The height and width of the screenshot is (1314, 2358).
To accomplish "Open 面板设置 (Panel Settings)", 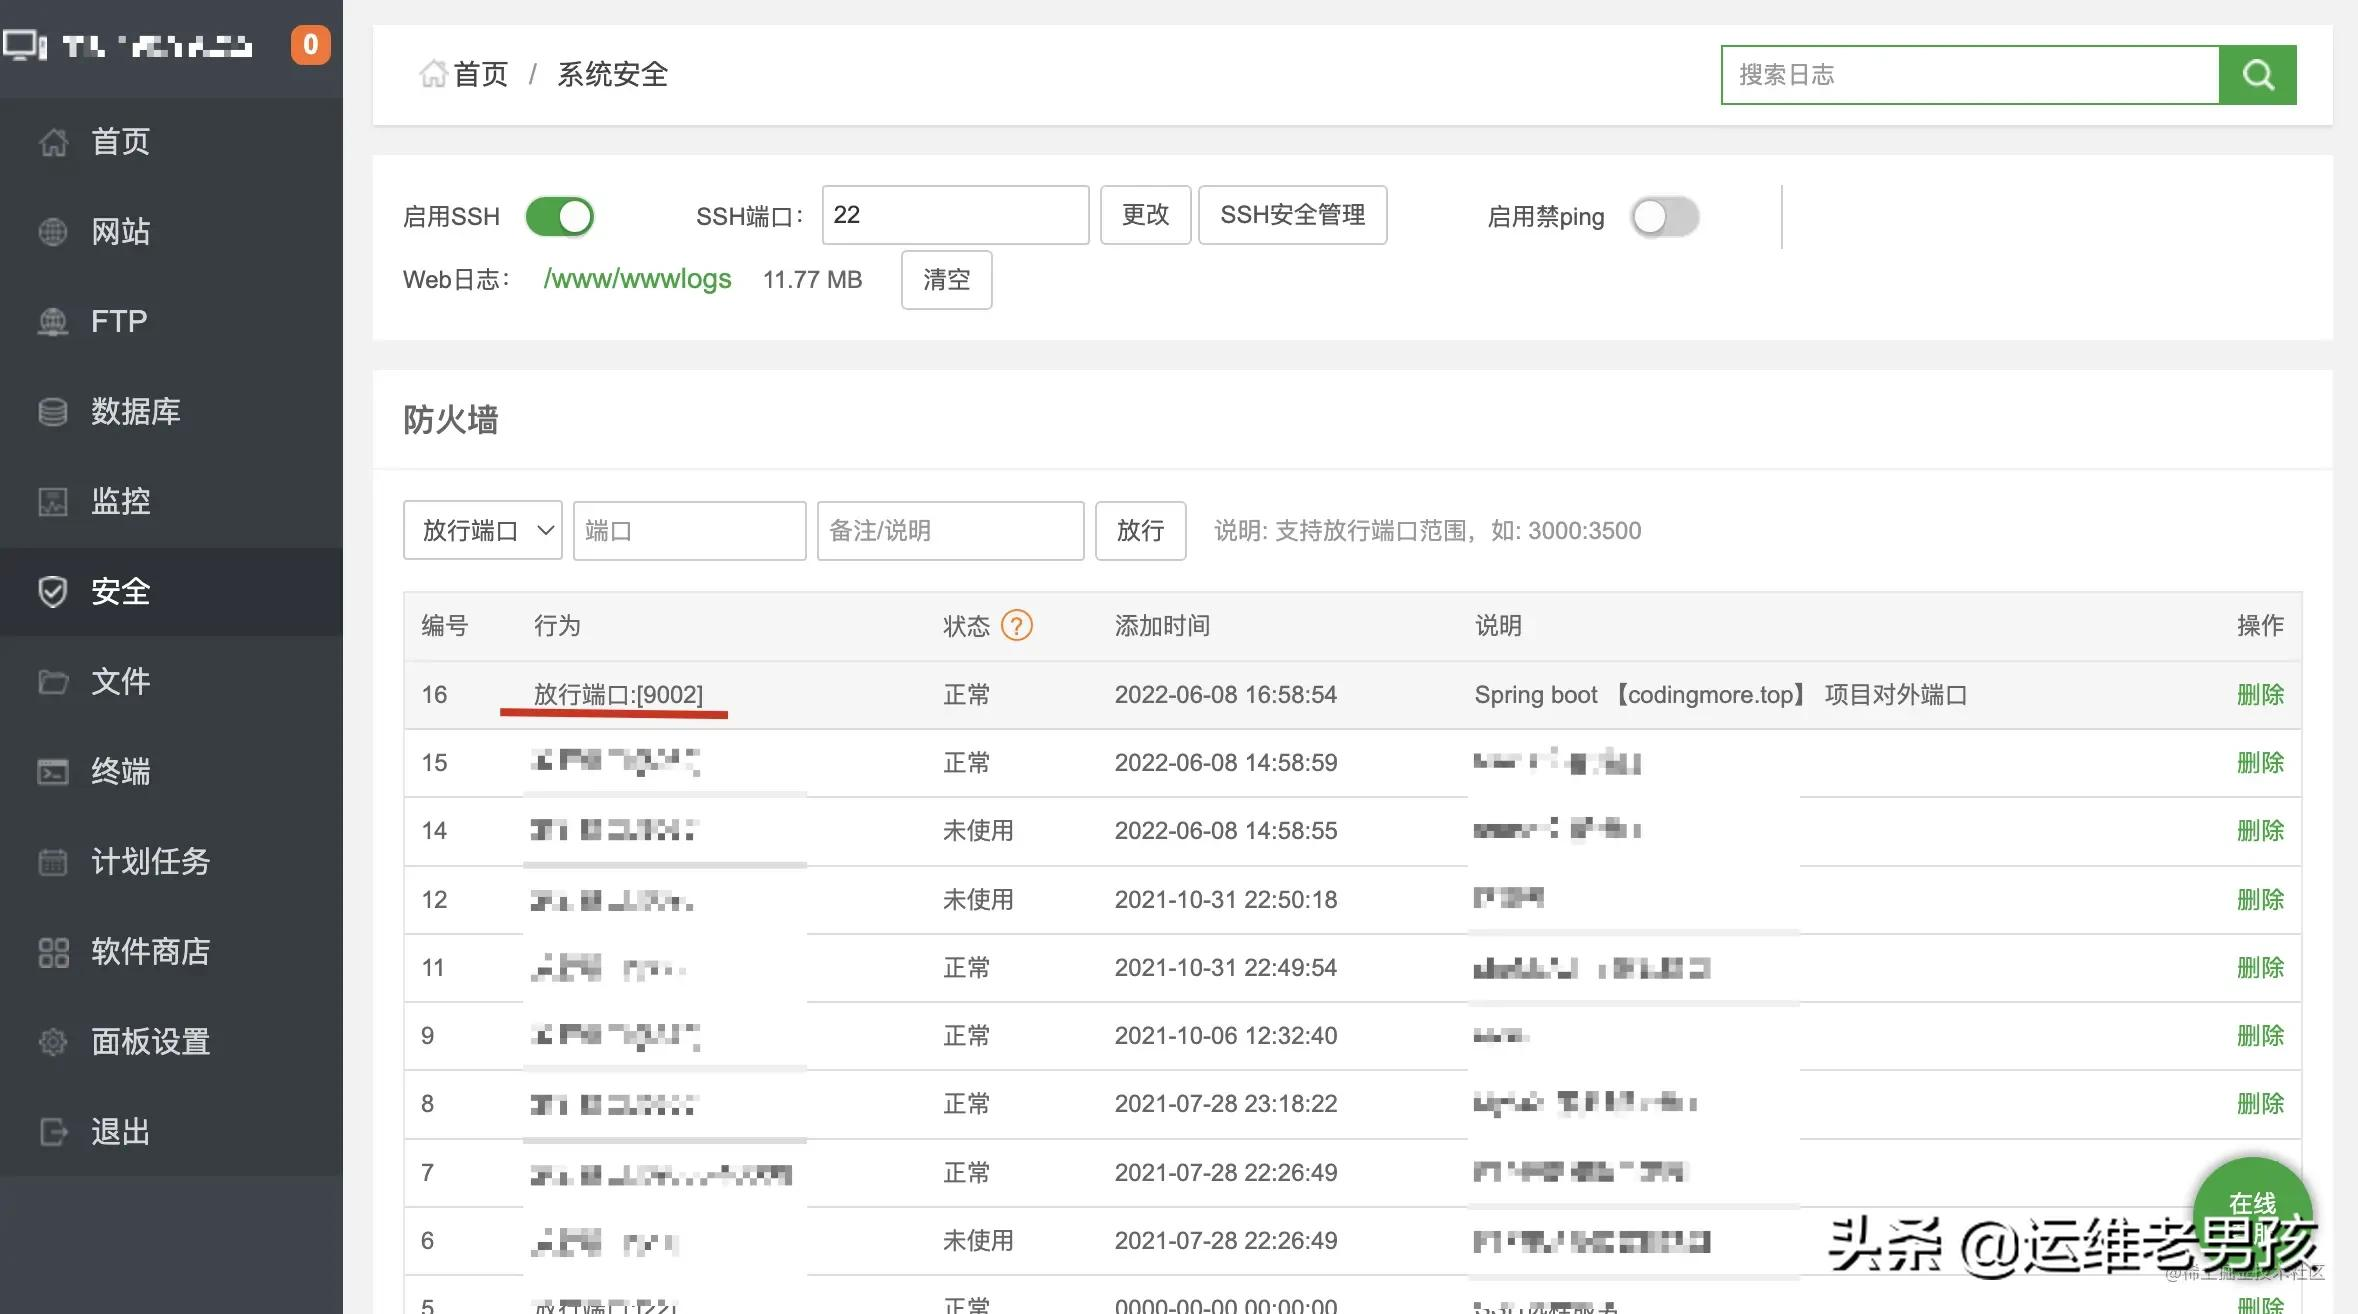I will pyautogui.click(x=150, y=1041).
